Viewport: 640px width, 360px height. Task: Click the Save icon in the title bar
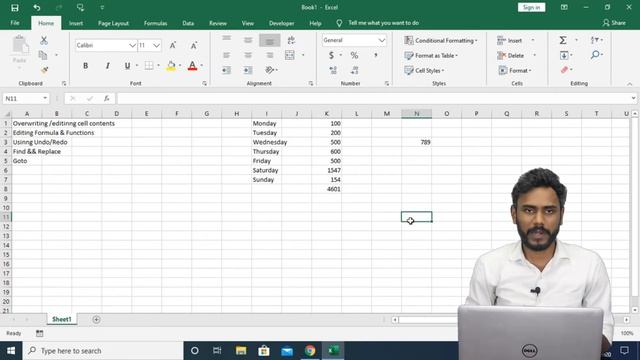pyautogui.click(x=15, y=7)
